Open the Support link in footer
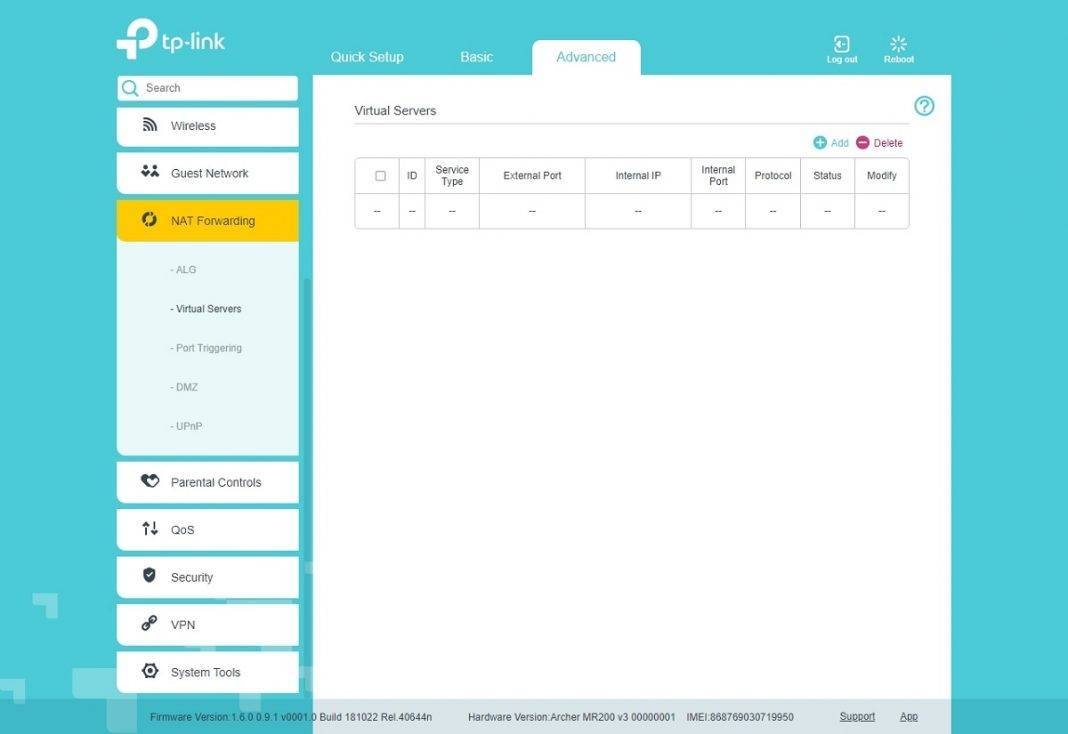Viewport: 1068px width, 734px height. [857, 716]
